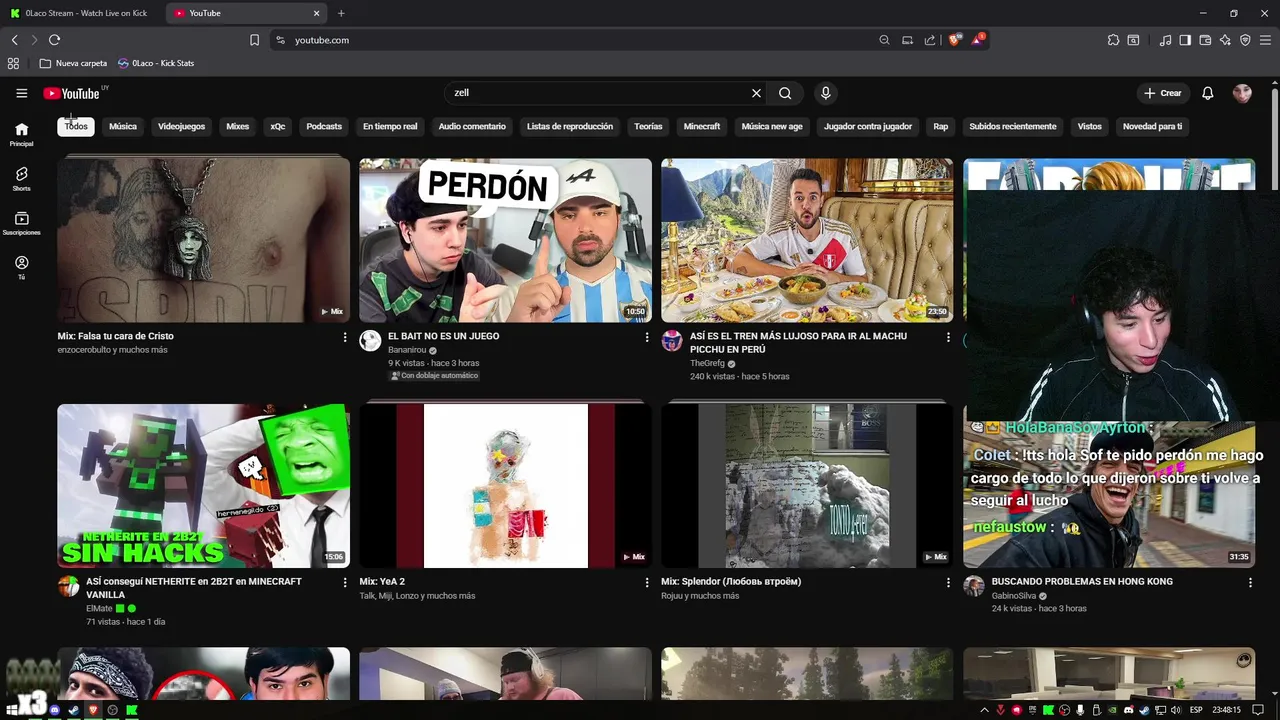Open options for EL BAIT NO ES UN JUEGO
Viewport: 1280px width, 720px height.
pos(646,337)
